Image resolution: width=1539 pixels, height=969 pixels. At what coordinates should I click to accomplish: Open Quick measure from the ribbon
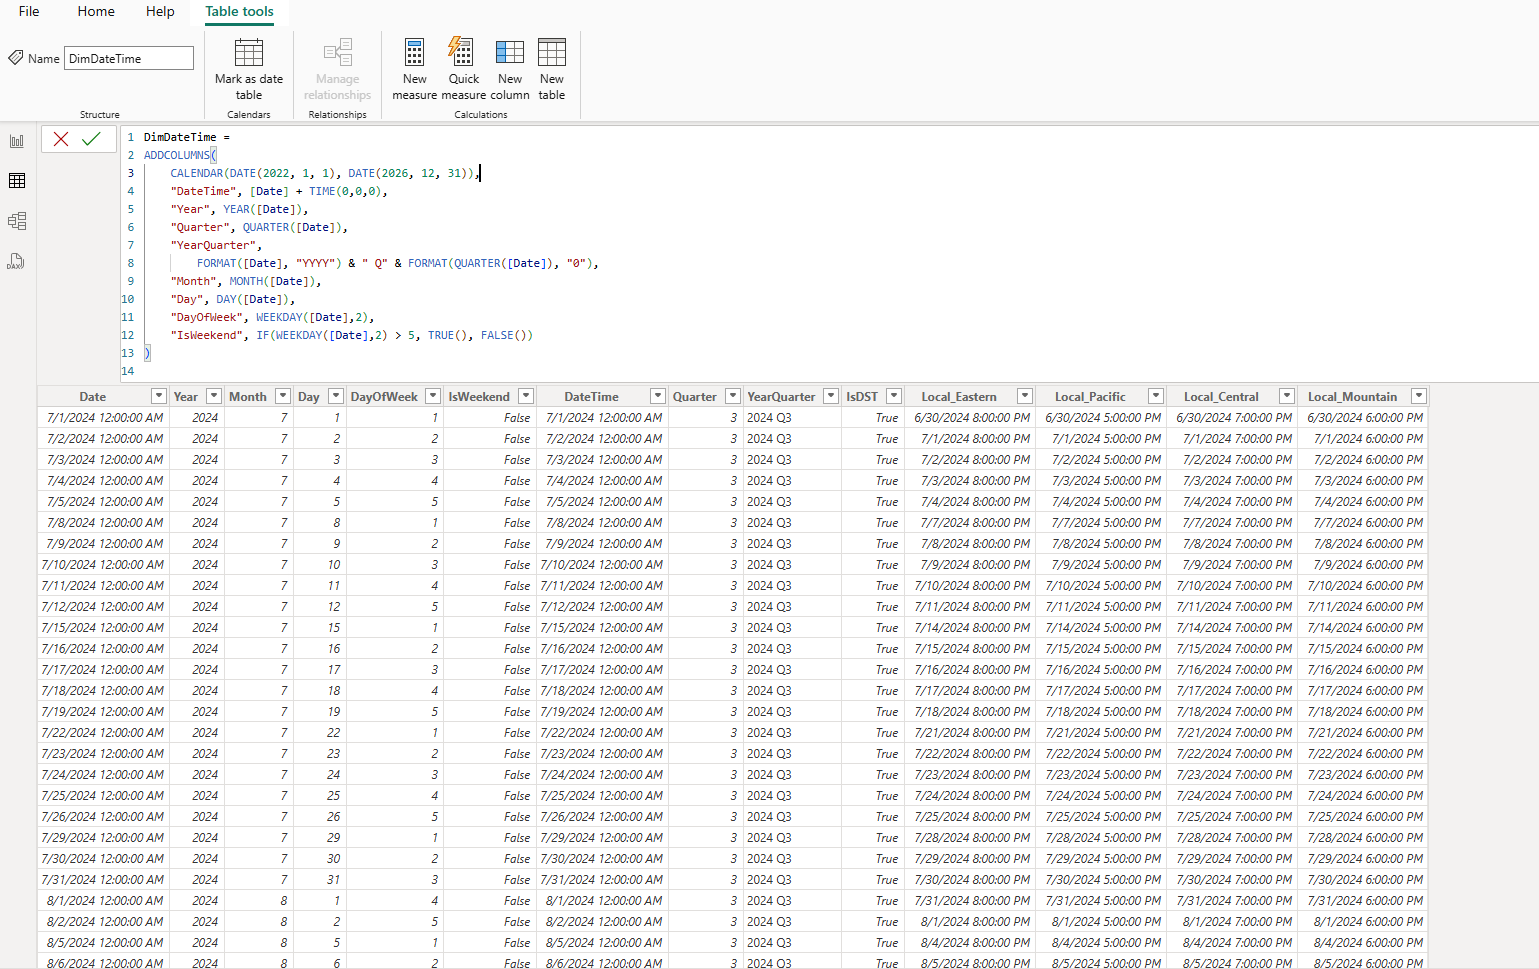point(462,53)
